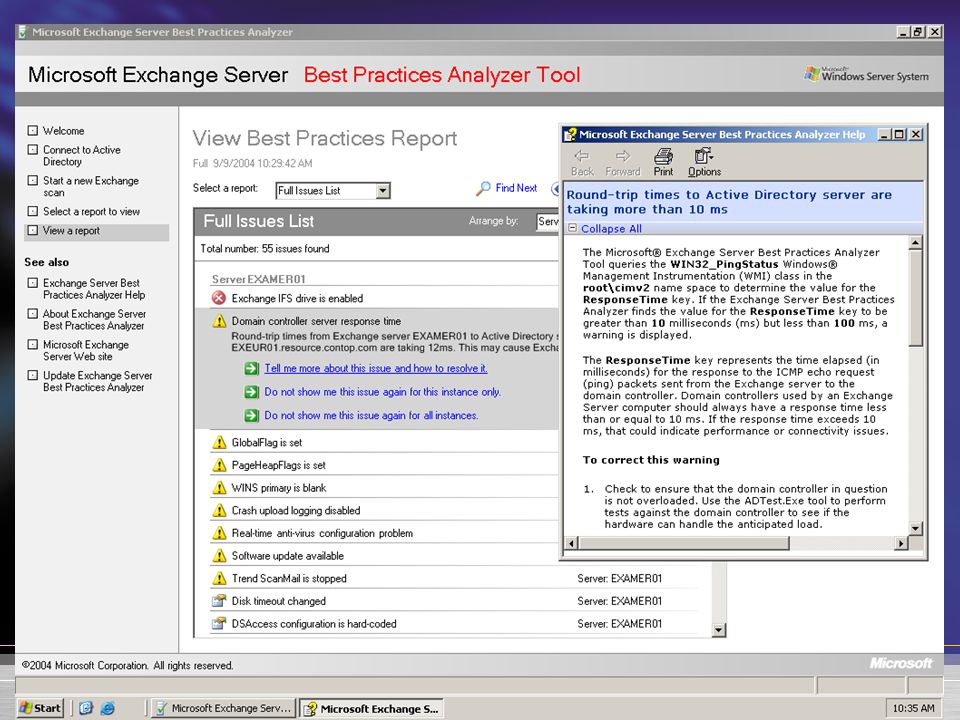960x720 pixels.
Task: Click warning icon for Domain controller server response time
Action: click(219, 321)
